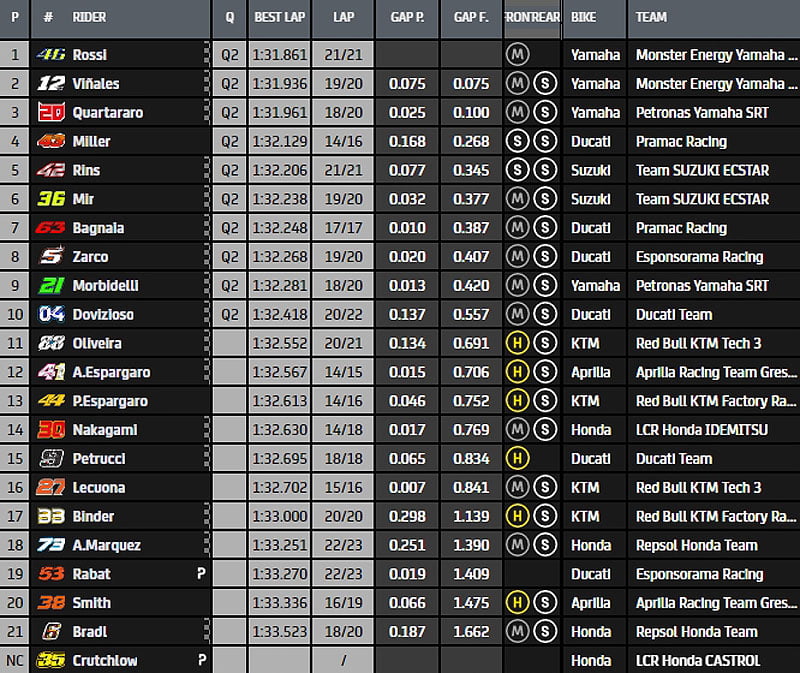Click Nakagami's number 30 logo

point(51,430)
